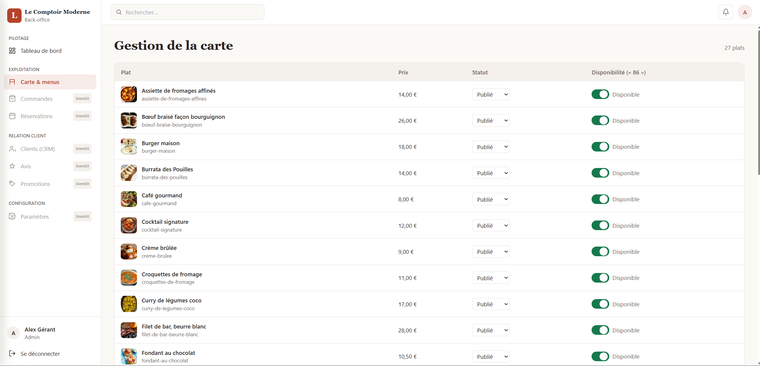
Task: Click the Prix column header
Action: point(403,73)
